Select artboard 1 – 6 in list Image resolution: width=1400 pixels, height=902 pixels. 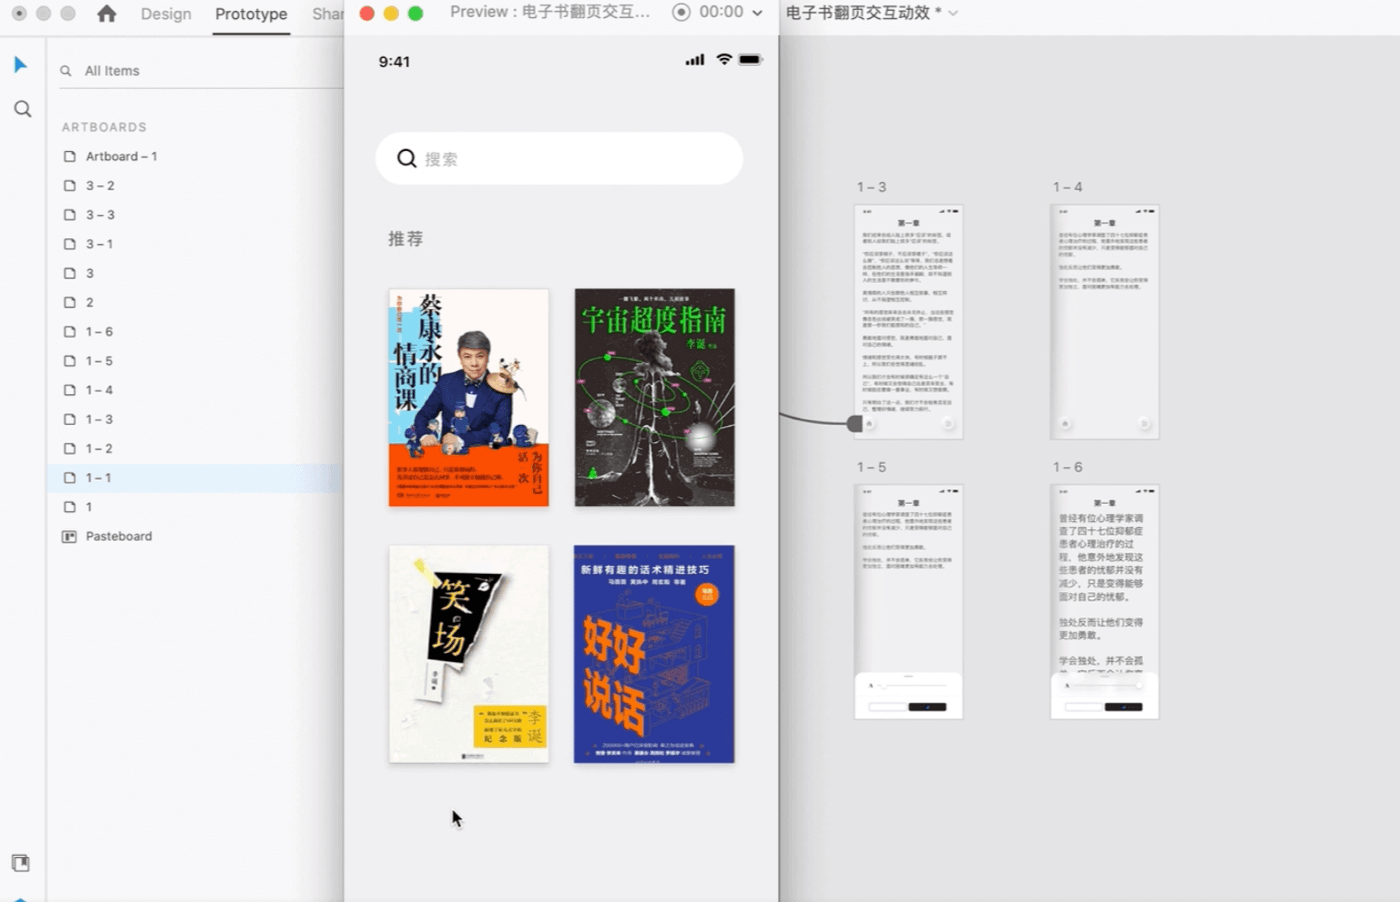coord(195,332)
